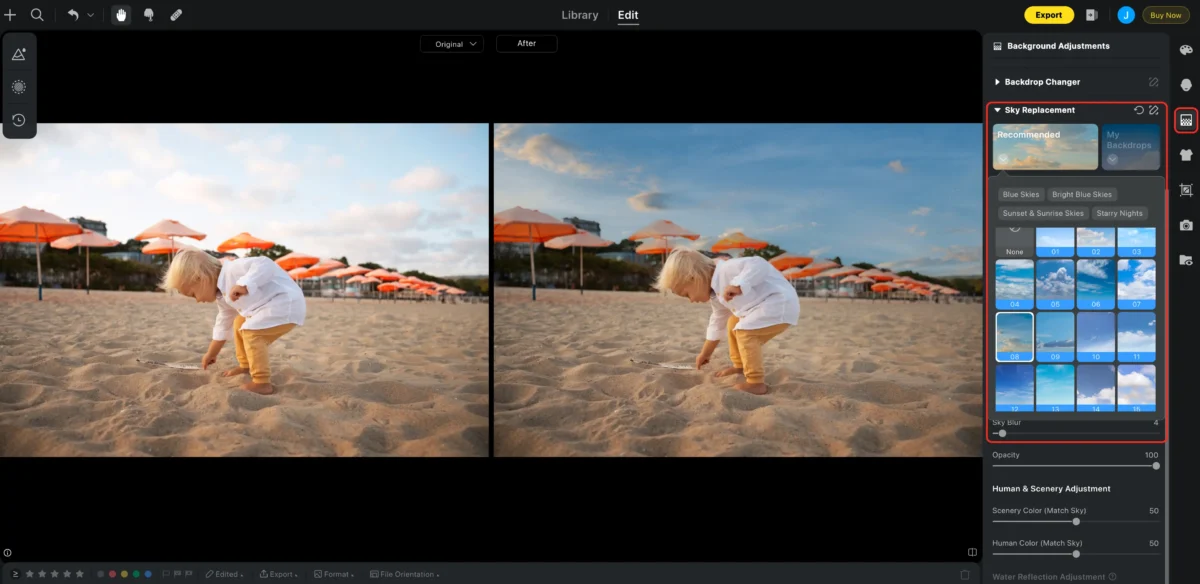Viewport: 1200px width, 584px height.
Task: Expand the Backdrop Changer section
Action: pos(997,82)
